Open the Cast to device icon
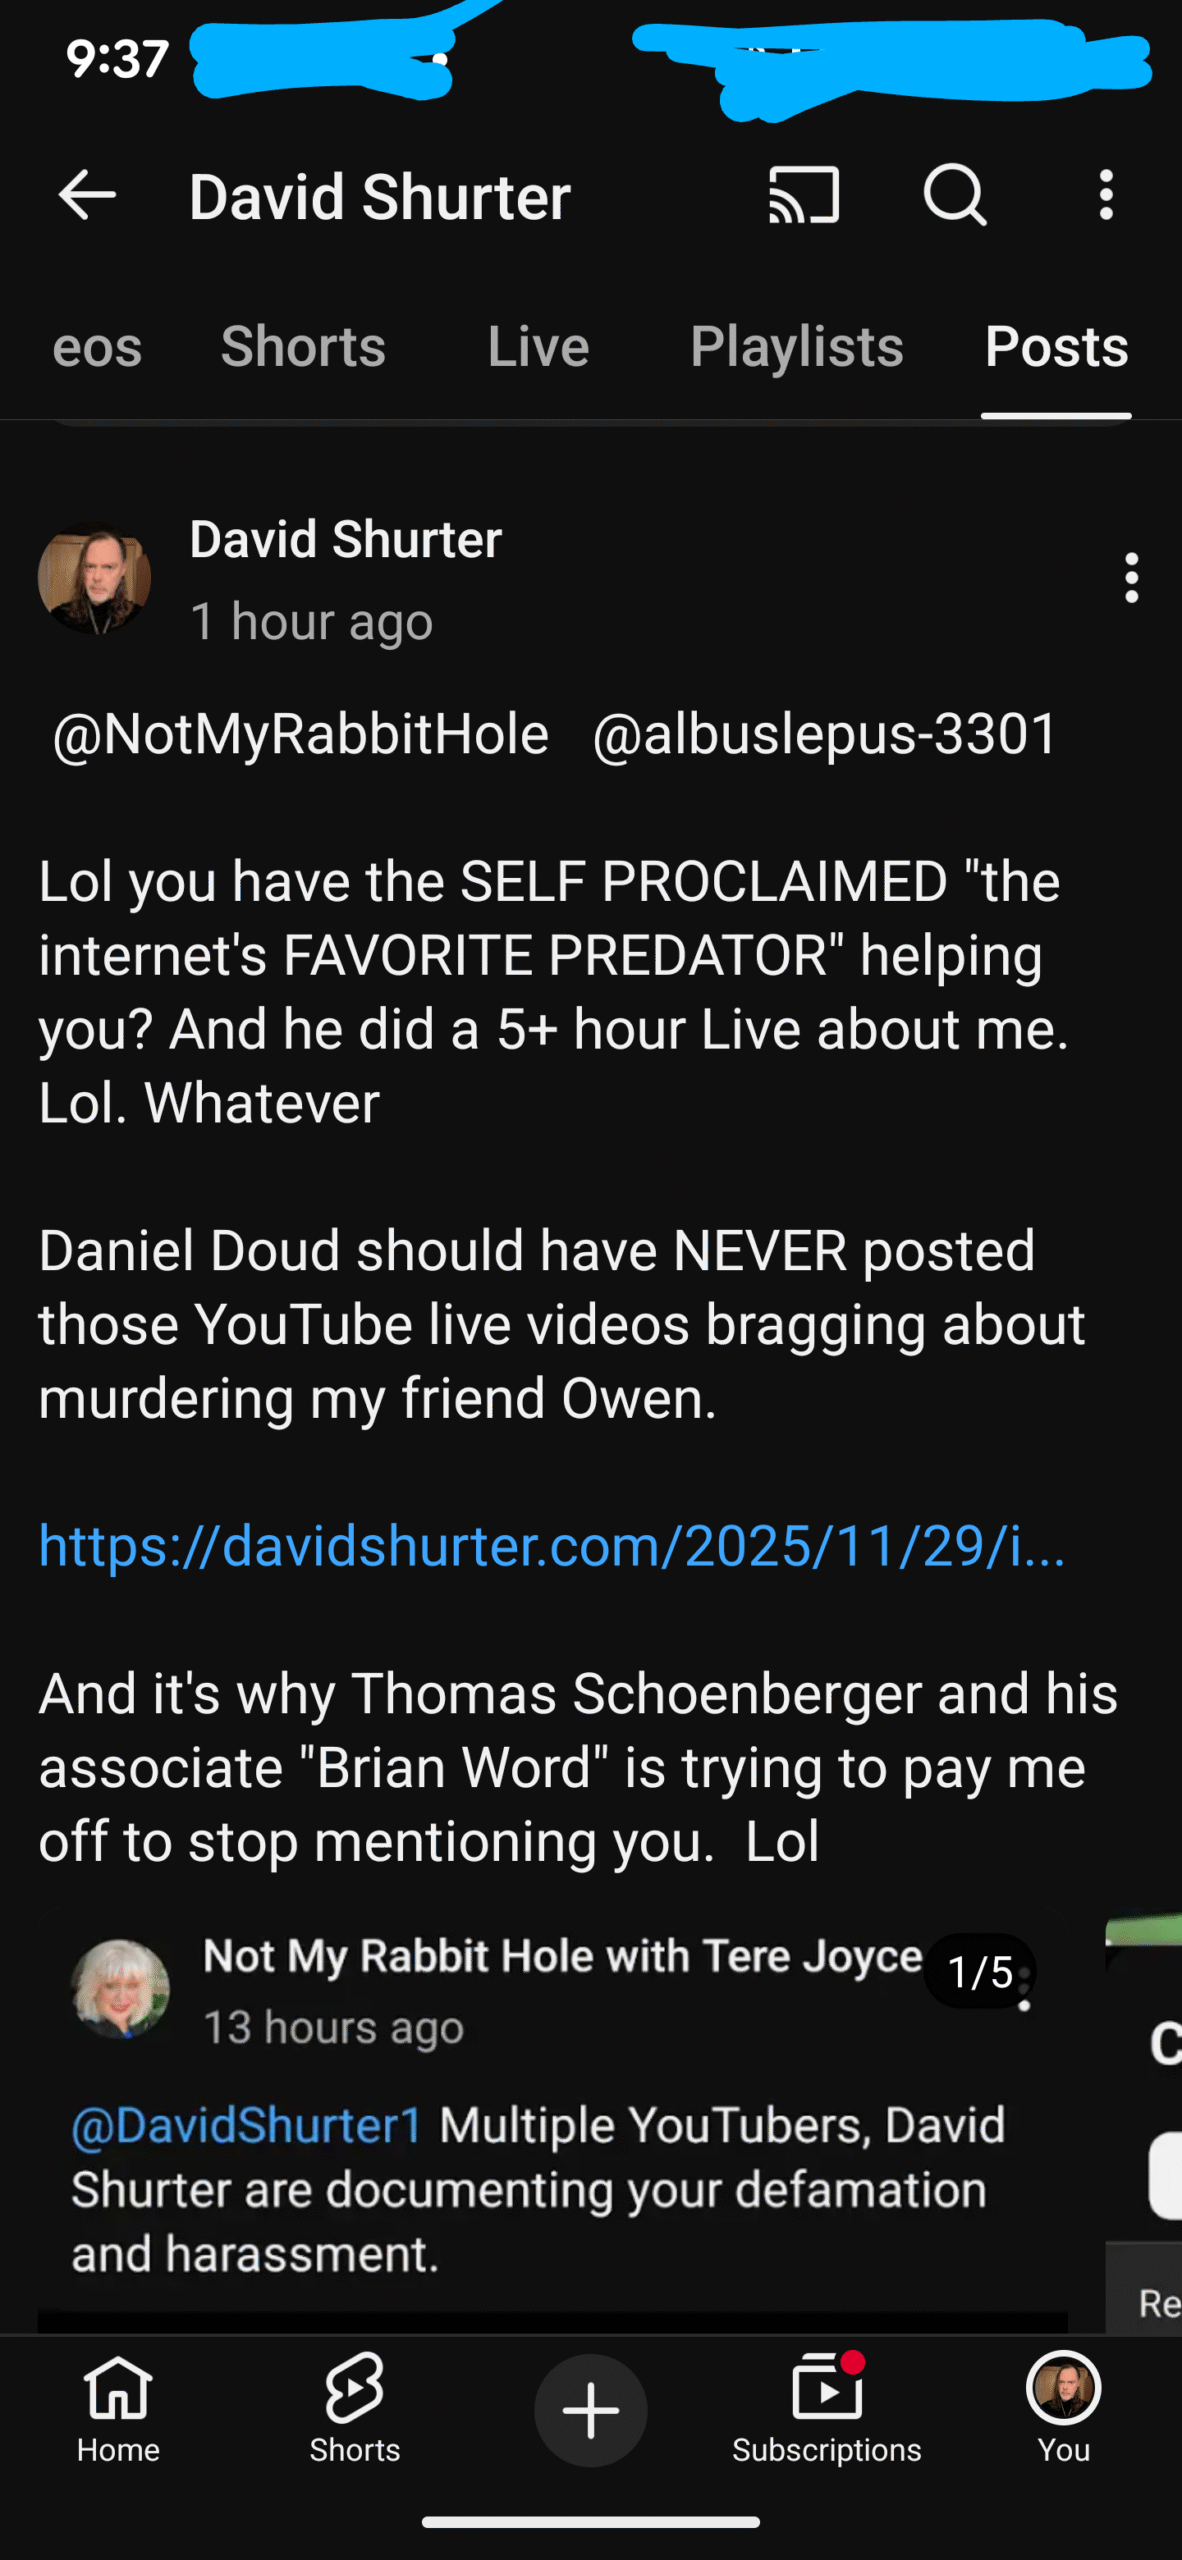 (x=803, y=195)
